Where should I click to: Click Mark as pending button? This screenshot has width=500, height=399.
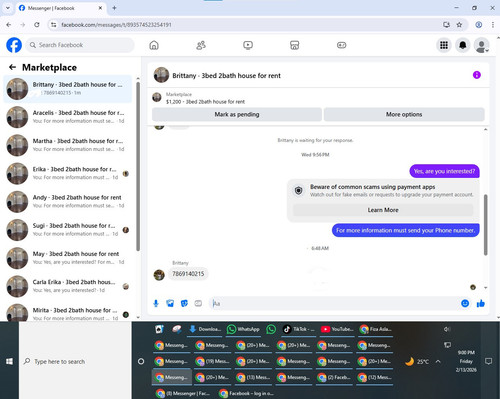[x=237, y=114]
